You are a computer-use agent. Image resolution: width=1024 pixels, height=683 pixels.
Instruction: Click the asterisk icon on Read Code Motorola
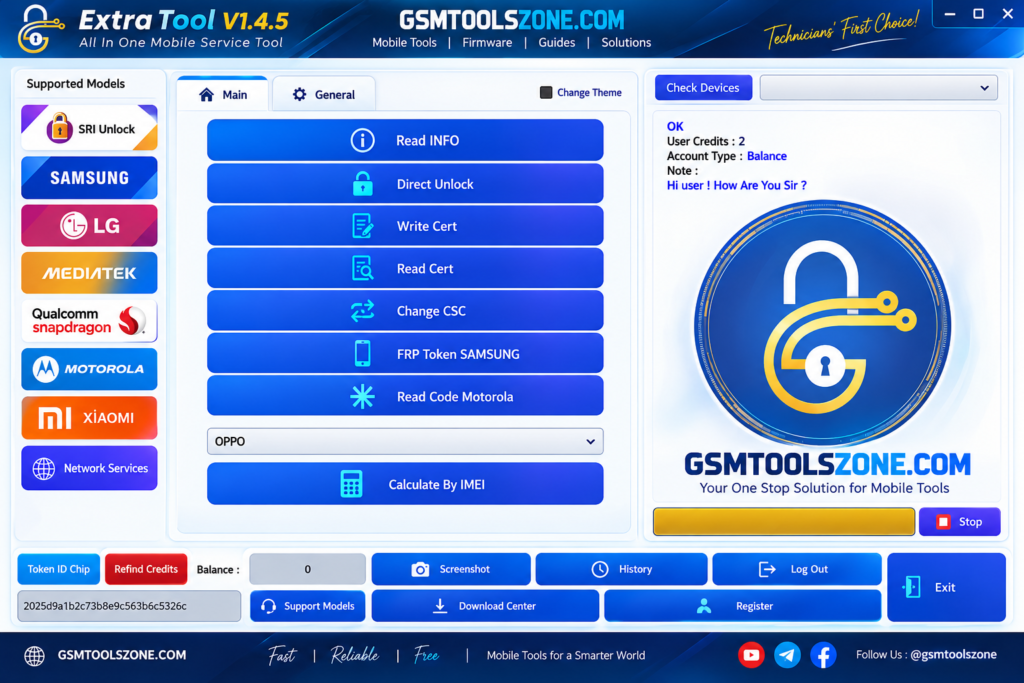[362, 396]
